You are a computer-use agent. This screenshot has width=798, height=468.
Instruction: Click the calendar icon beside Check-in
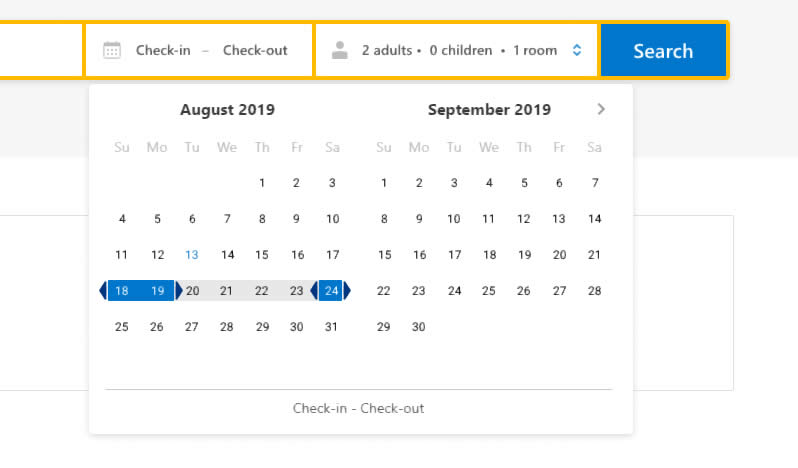112,50
